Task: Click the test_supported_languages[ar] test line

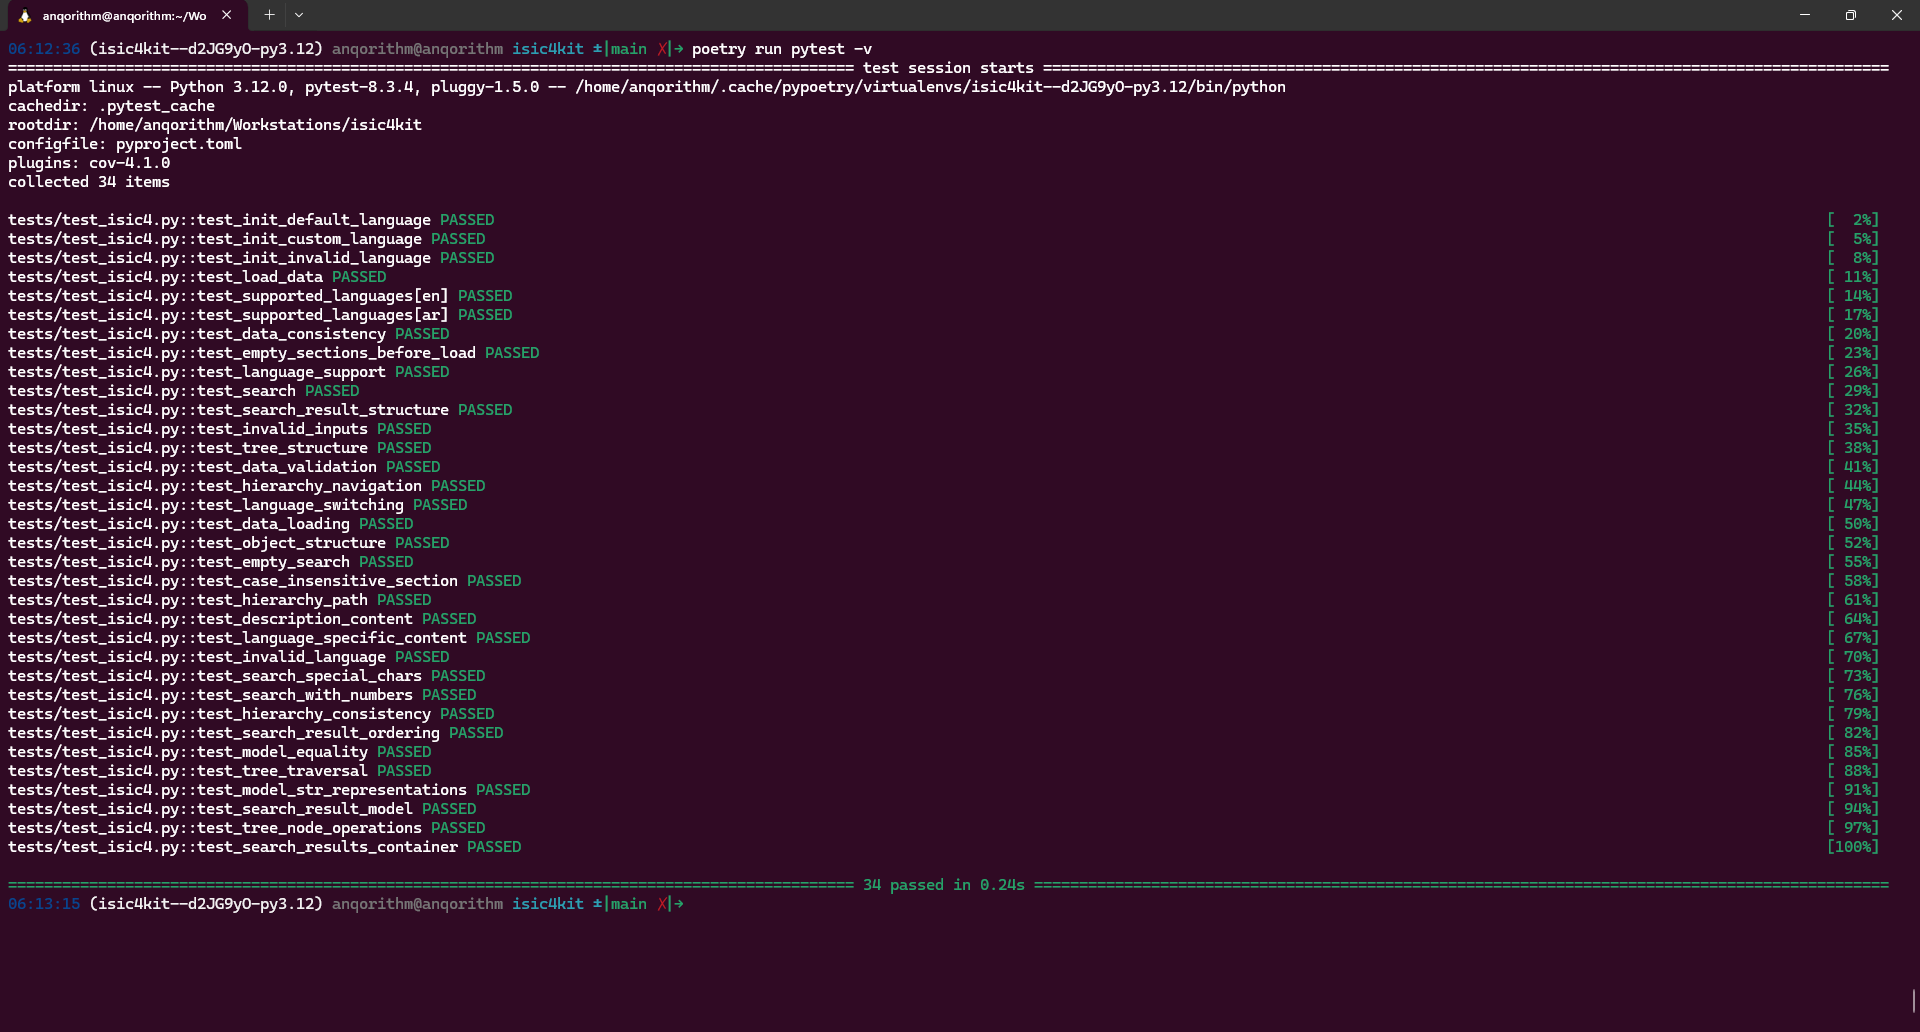Action: (228, 315)
